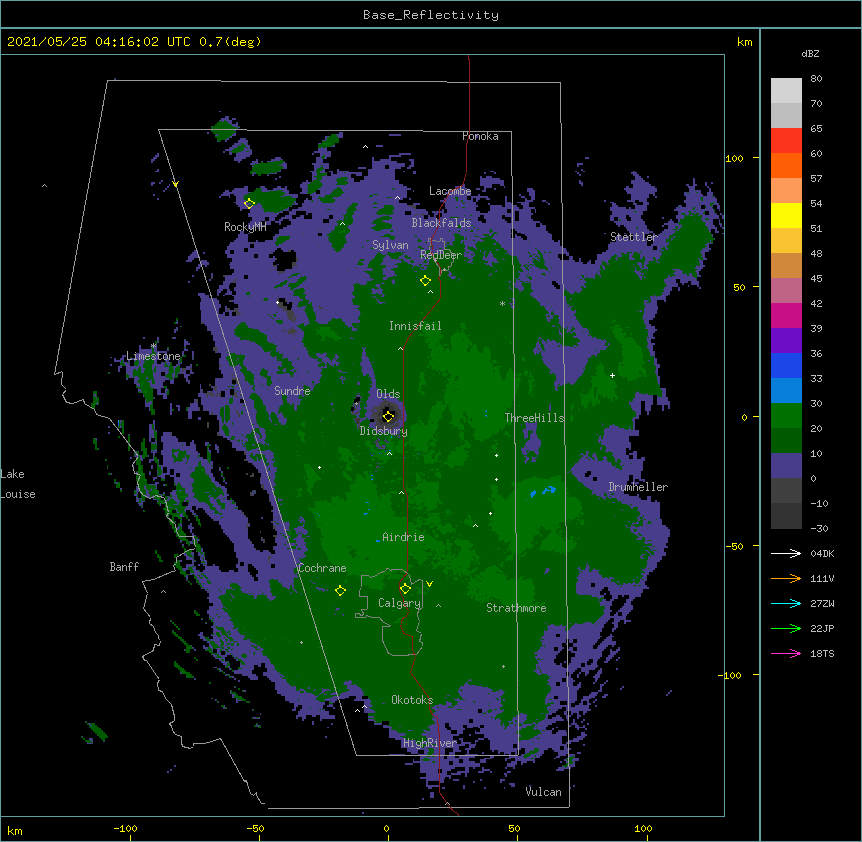The width and height of the screenshot is (862, 842).
Task: Click the Lacombe label
Action: [450, 191]
